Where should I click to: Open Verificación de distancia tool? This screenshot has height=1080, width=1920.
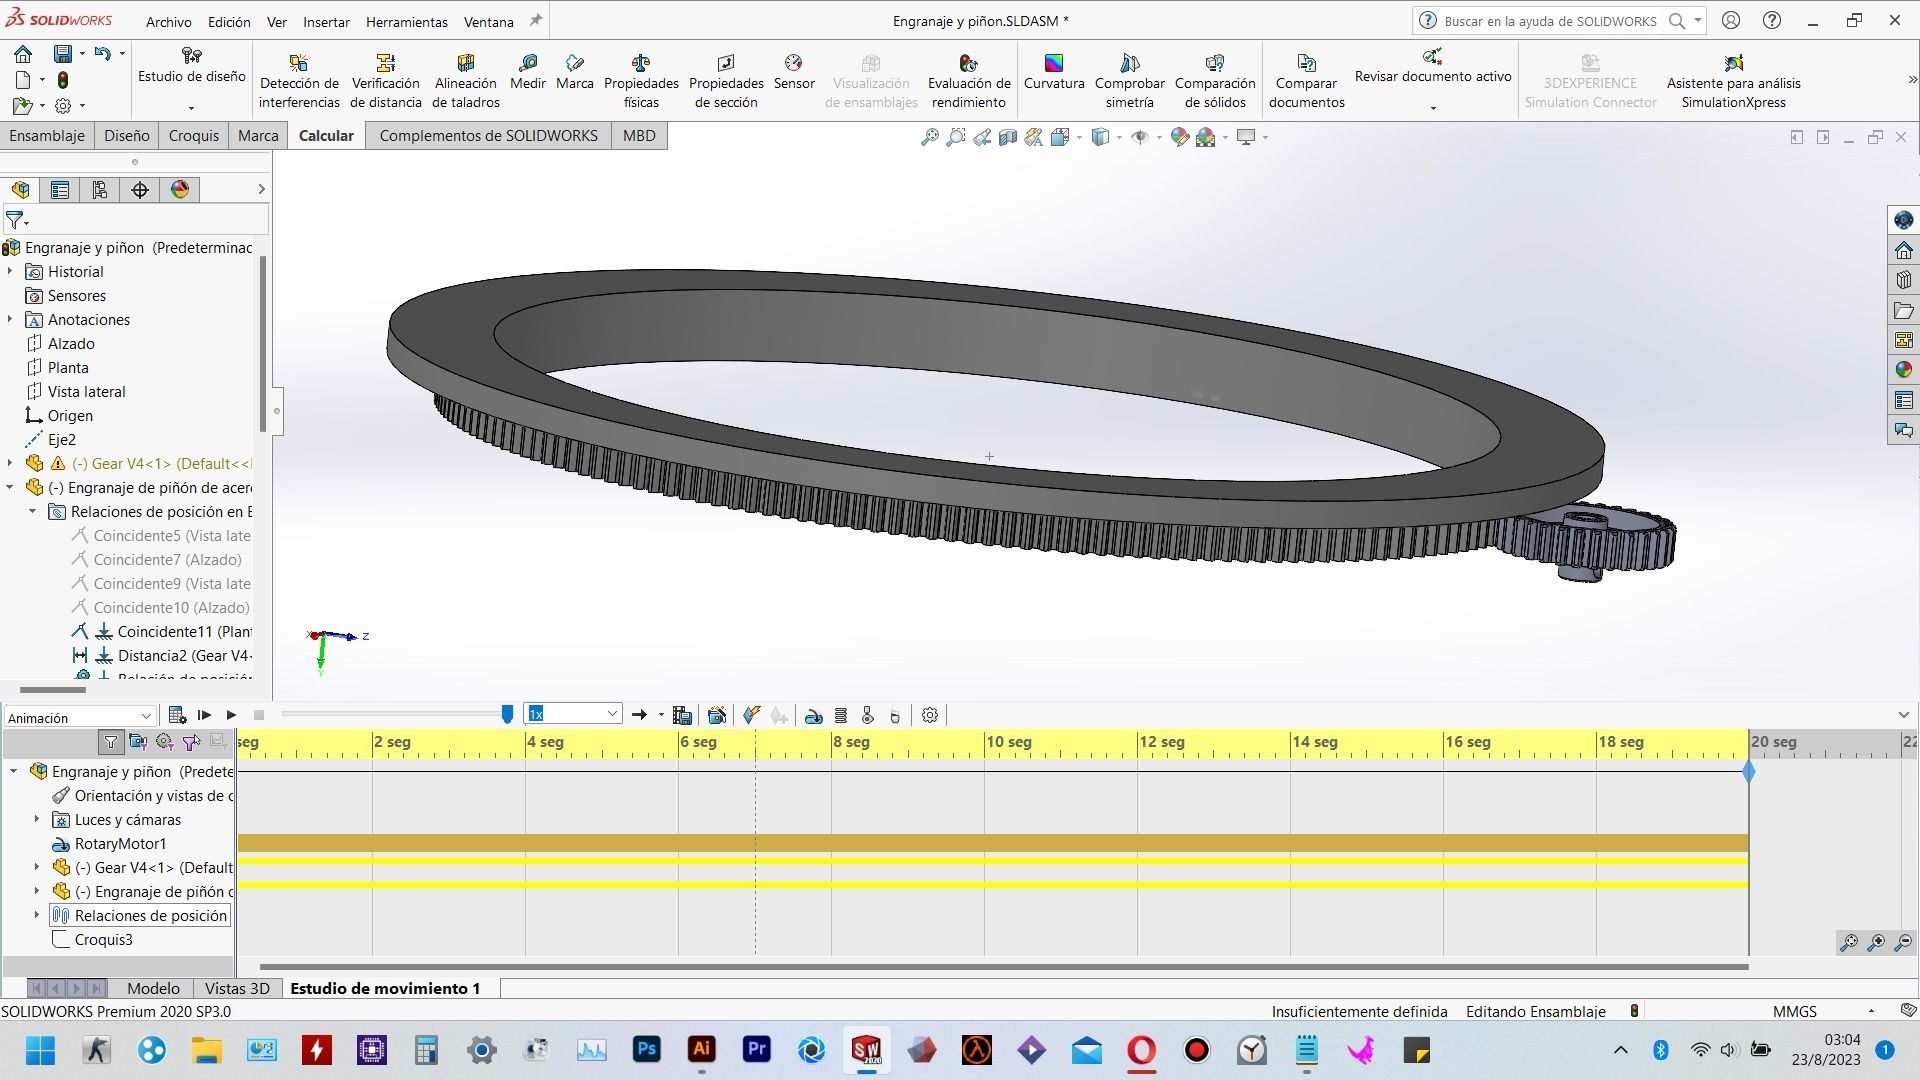click(x=386, y=81)
